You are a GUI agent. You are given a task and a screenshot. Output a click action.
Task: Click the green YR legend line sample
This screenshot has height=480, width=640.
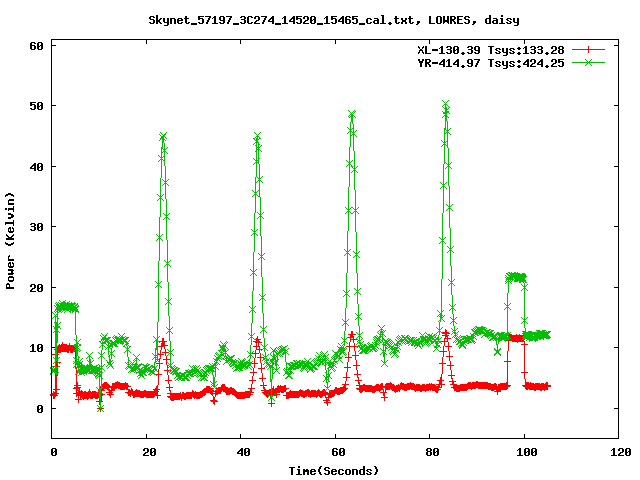[588, 62]
